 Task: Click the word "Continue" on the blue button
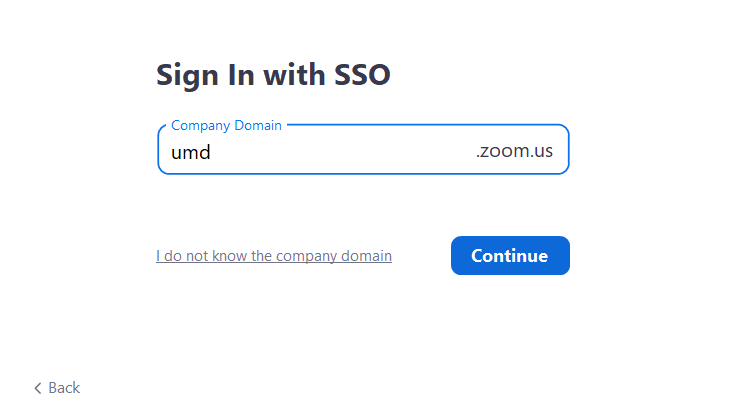pyautogui.click(x=510, y=256)
